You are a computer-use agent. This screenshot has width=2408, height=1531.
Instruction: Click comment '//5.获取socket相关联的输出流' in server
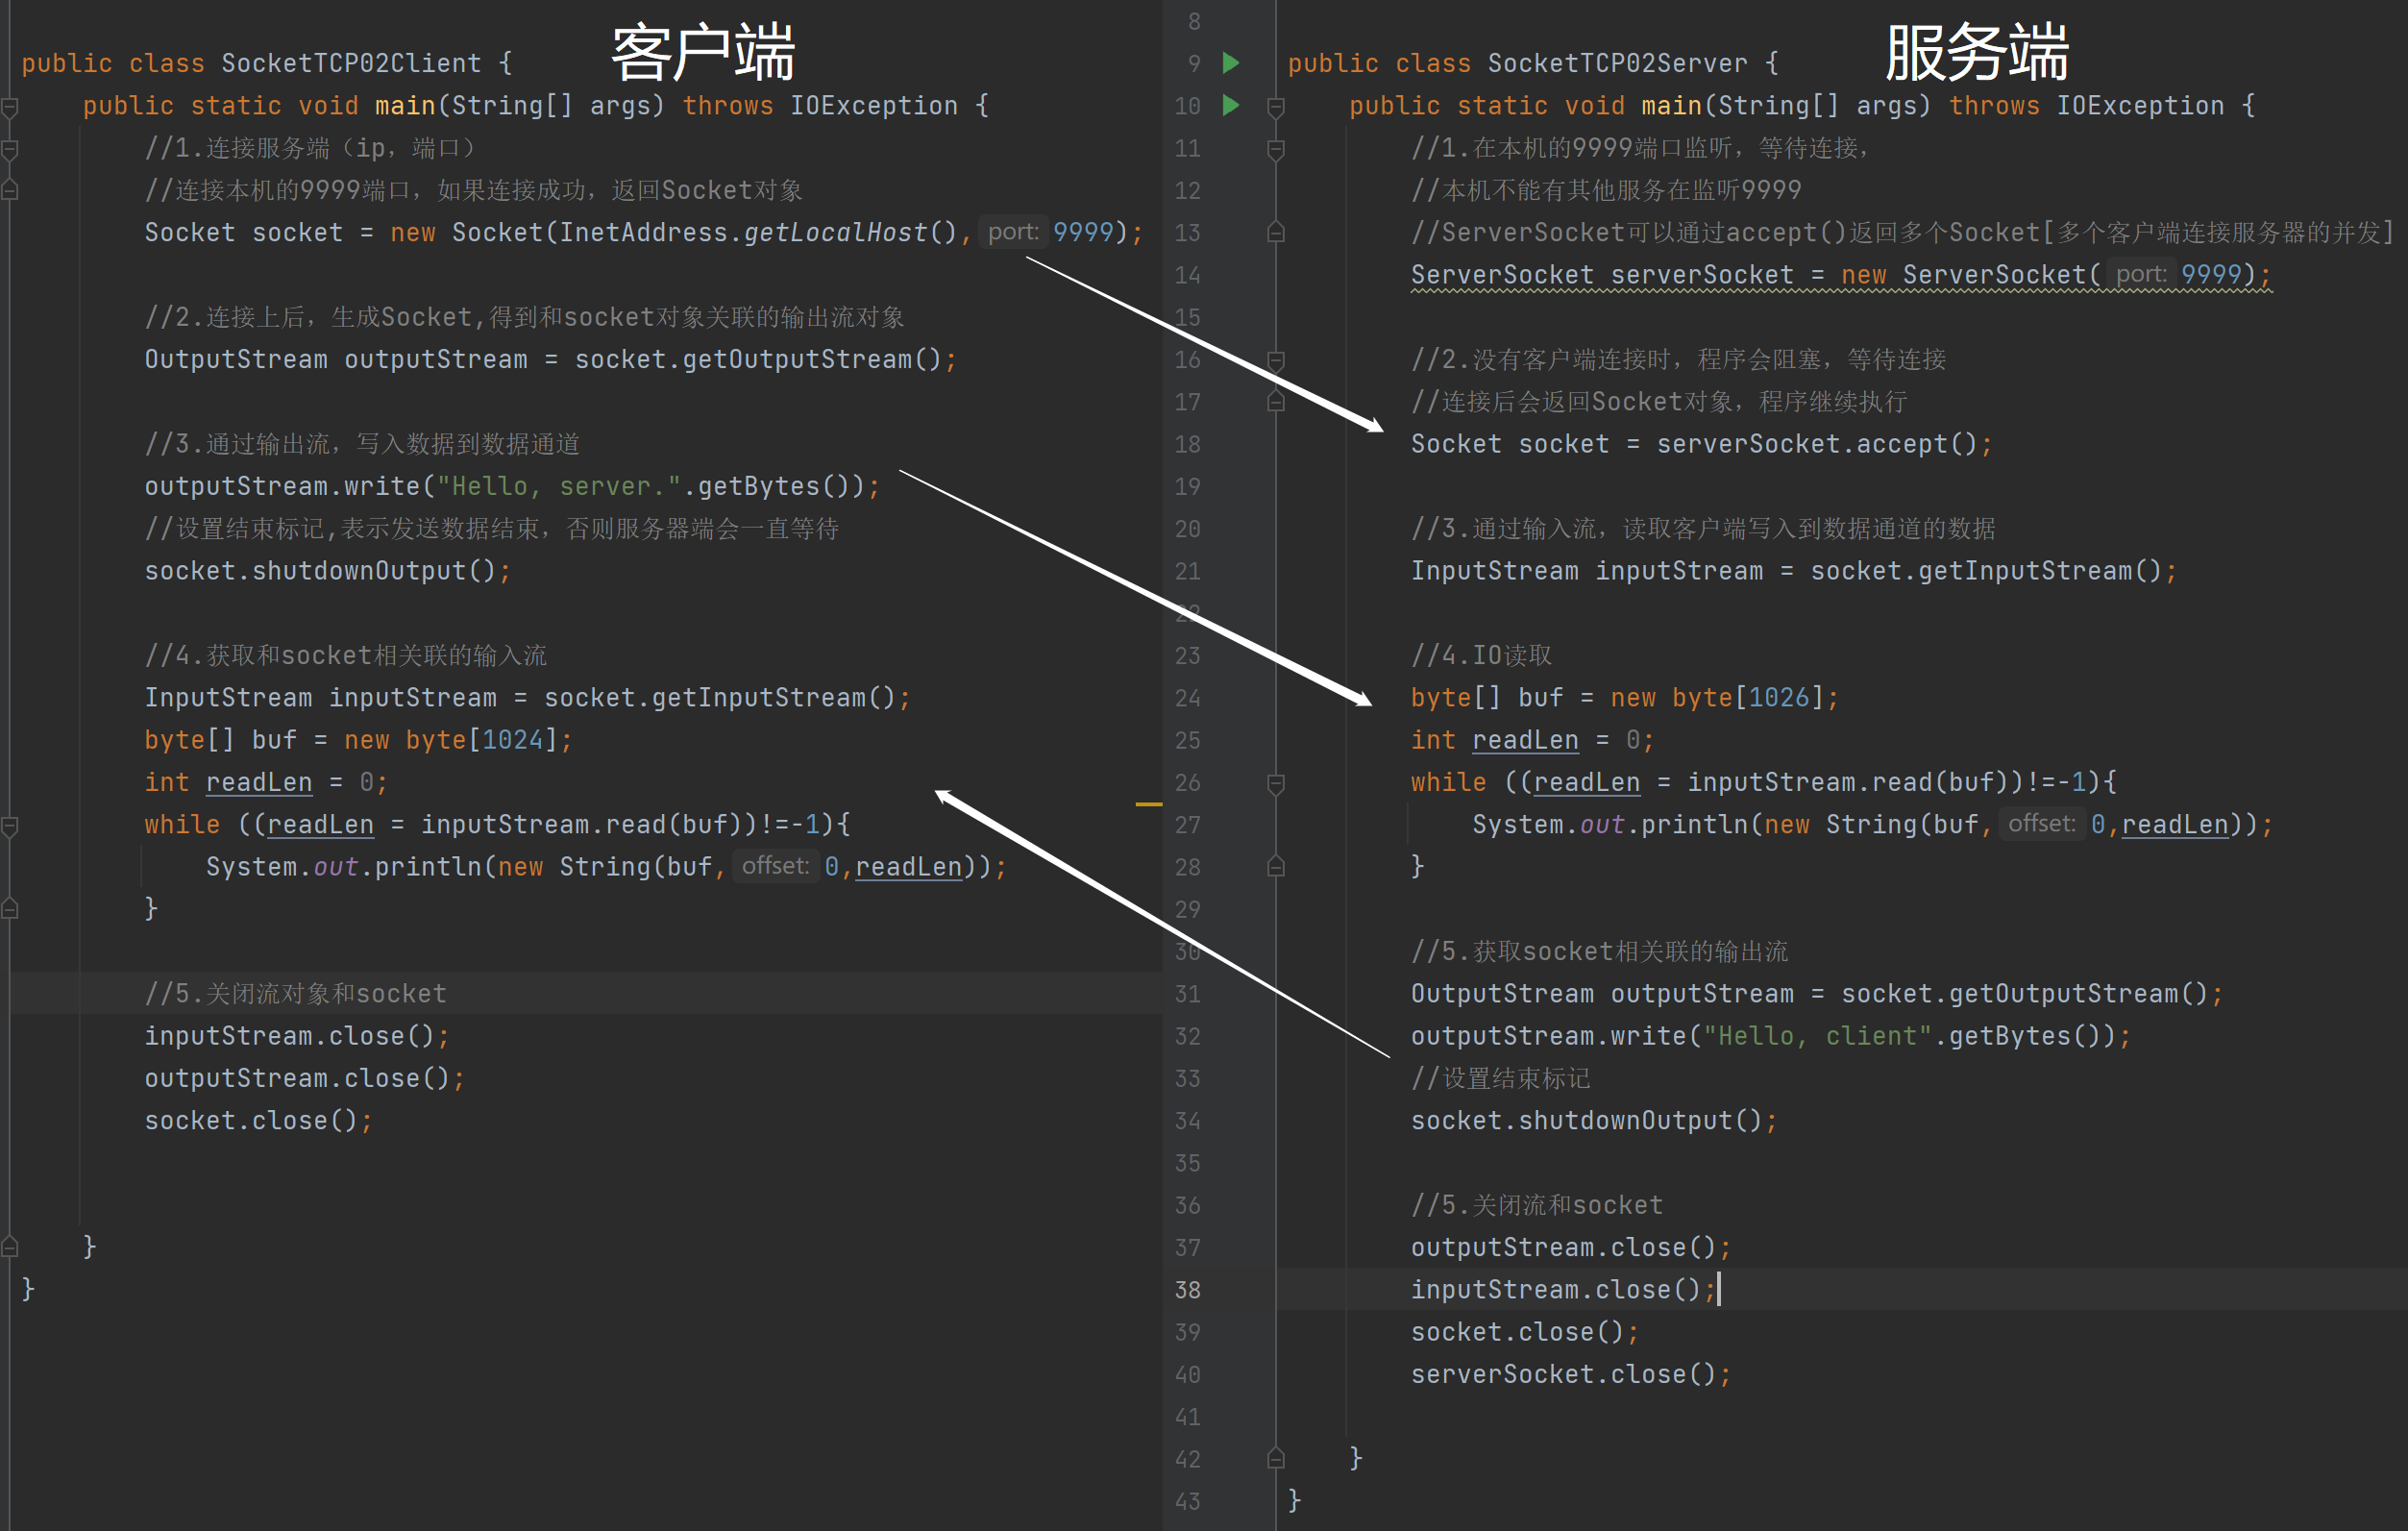click(1600, 951)
